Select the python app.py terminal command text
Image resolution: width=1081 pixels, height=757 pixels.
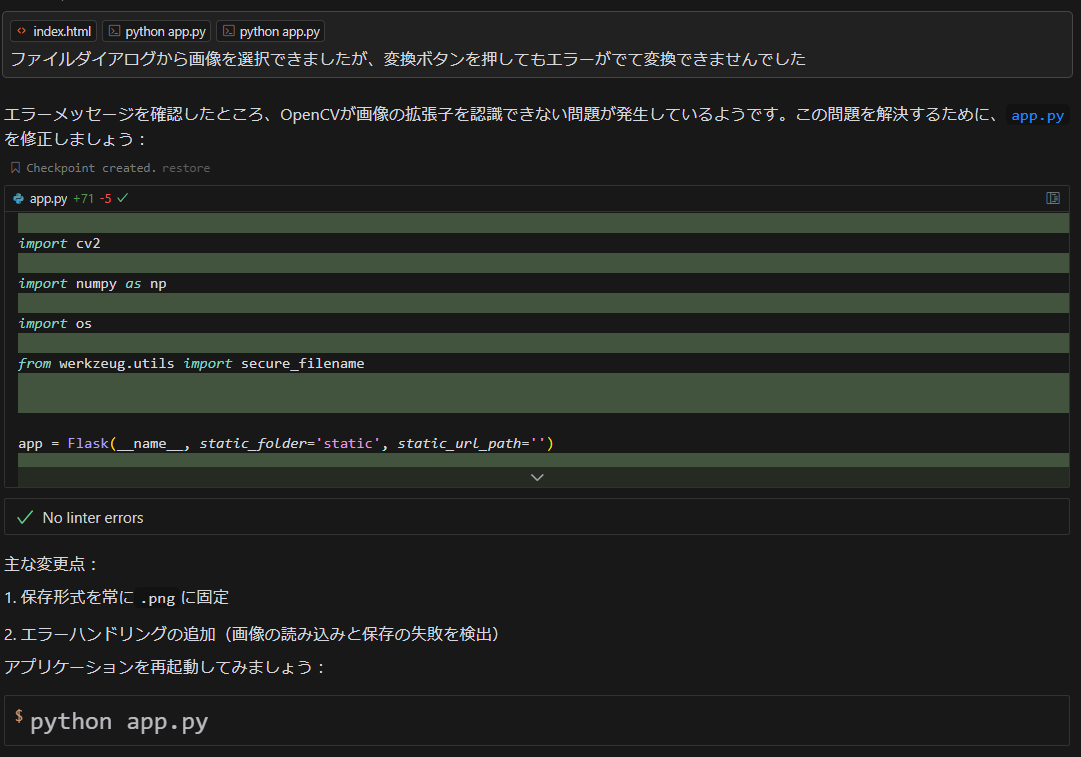[x=120, y=720]
